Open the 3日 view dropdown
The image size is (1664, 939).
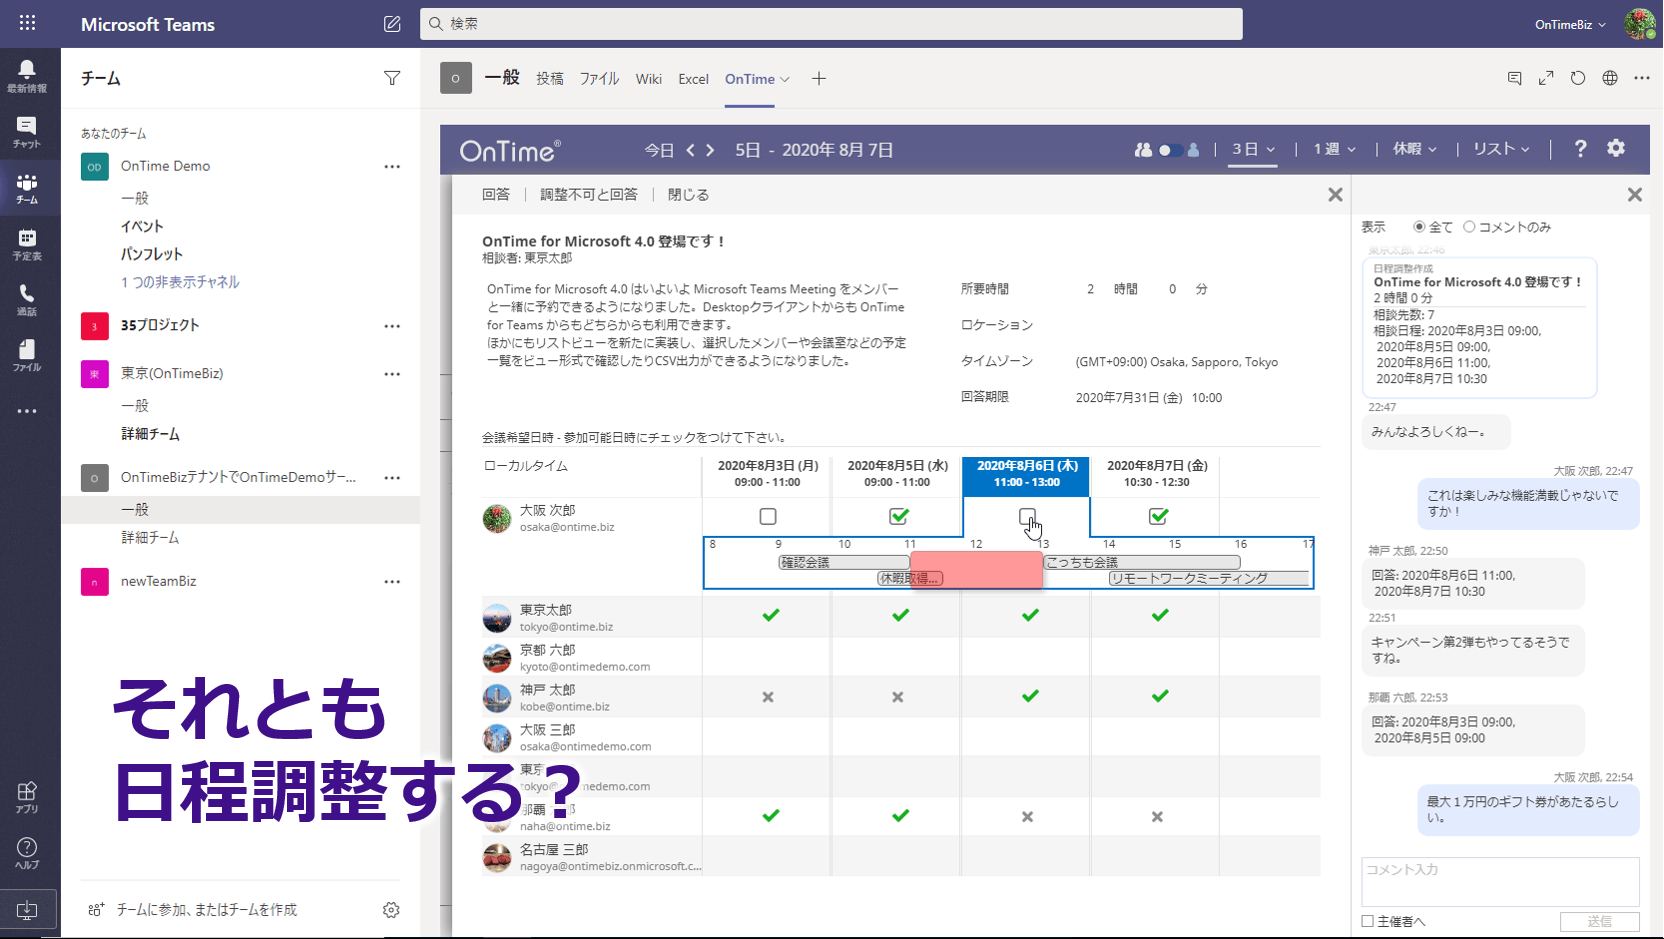point(1253,149)
